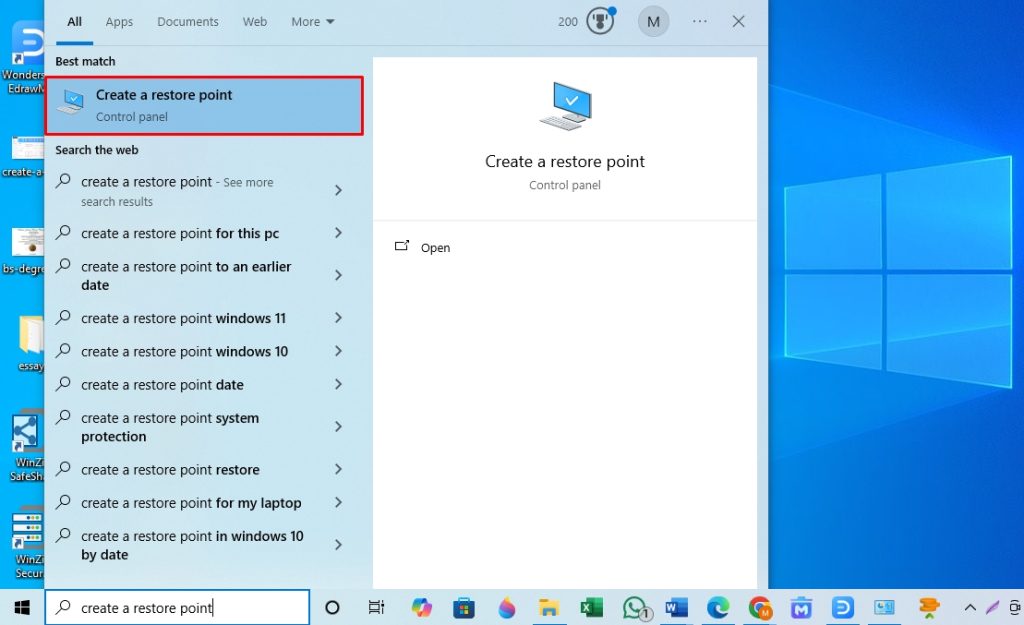1024x625 pixels.
Task: Open the three-dots options menu
Action: pos(699,22)
